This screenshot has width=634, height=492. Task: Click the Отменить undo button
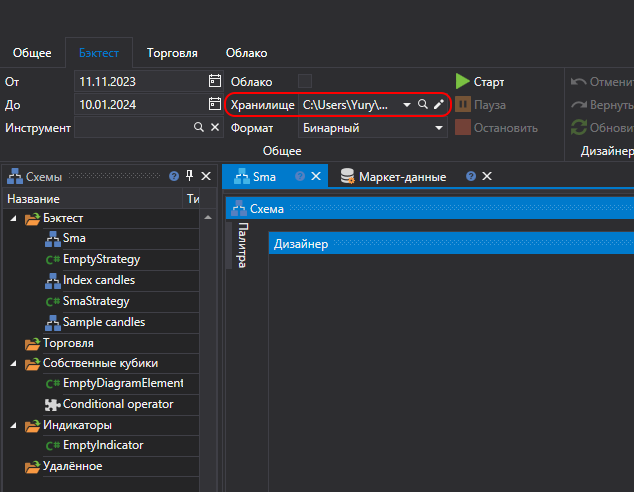click(602, 82)
